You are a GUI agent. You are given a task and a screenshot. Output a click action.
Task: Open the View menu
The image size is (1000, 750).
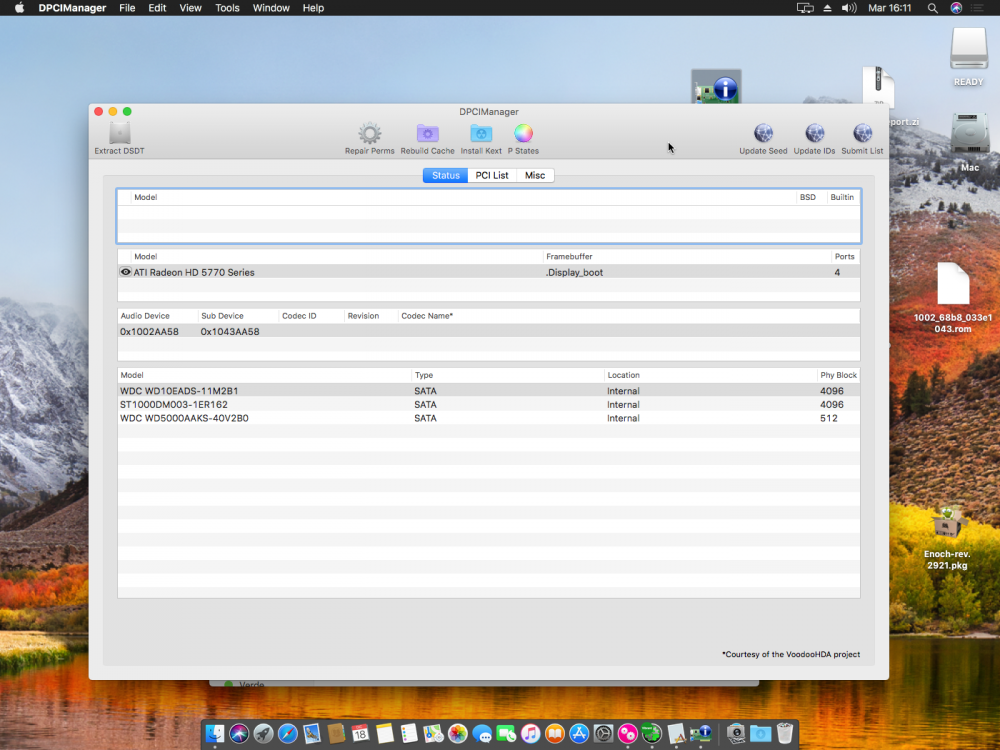[190, 8]
